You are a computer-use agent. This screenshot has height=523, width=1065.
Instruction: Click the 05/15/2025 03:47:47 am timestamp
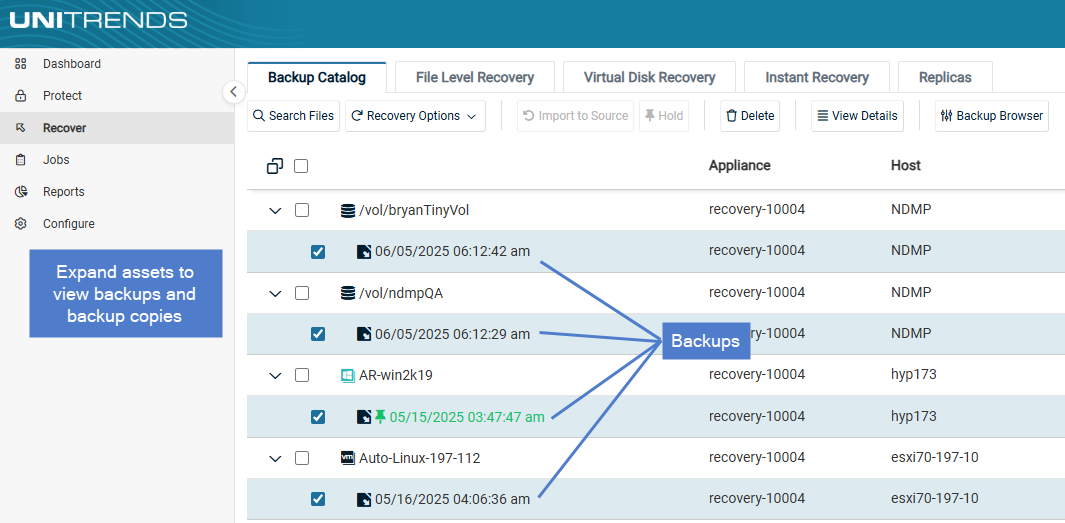467,417
